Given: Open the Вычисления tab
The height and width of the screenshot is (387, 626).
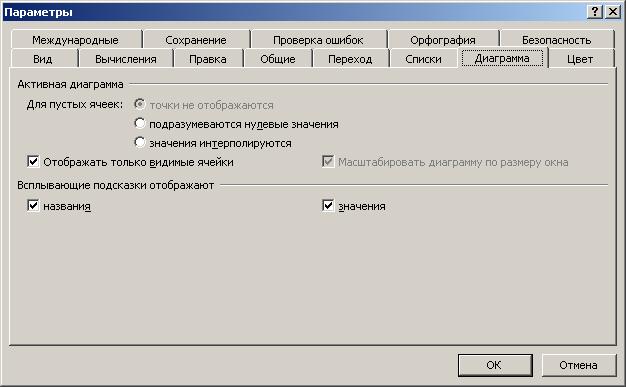Looking at the screenshot, I should pyautogui.click(x=126, y=59).
